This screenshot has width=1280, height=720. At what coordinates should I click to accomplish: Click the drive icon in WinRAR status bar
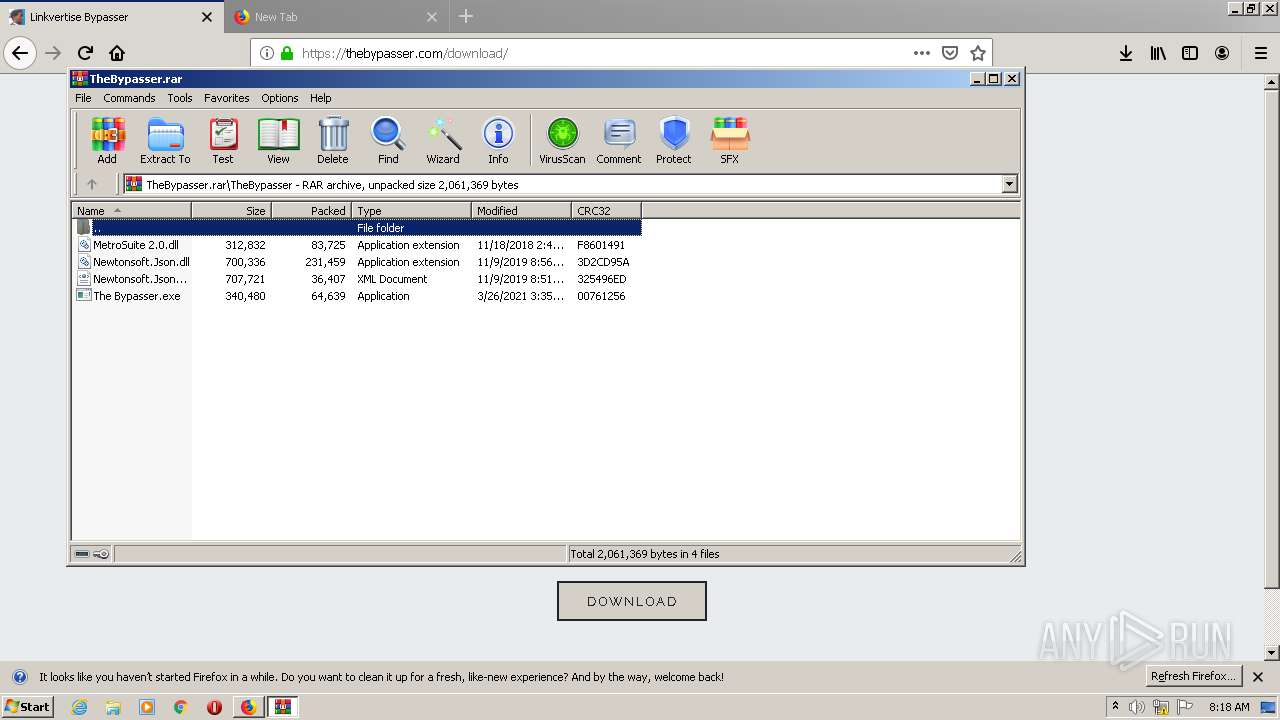click(82, 554)
